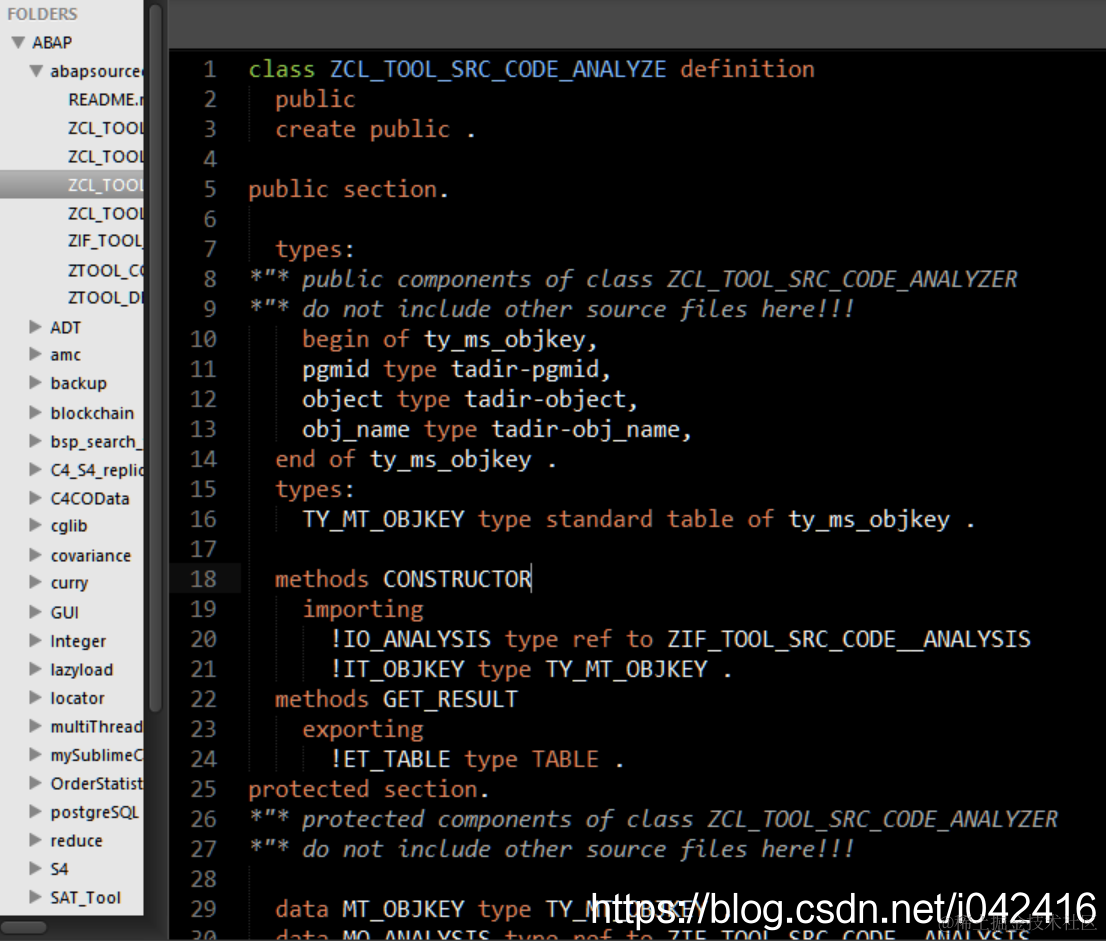
Task: Click 'create public' on line 3
Action: pyautogui.click(x=363, y=129)
